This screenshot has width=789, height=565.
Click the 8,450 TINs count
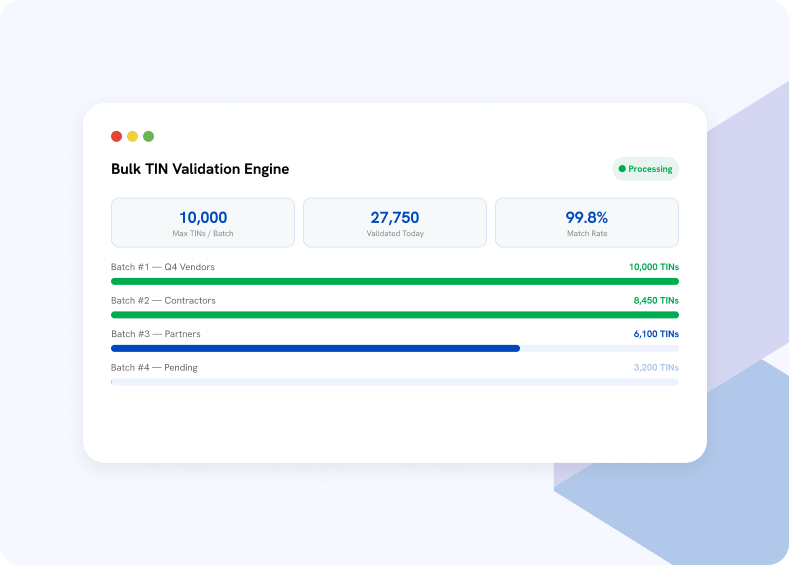pos(656,300)
